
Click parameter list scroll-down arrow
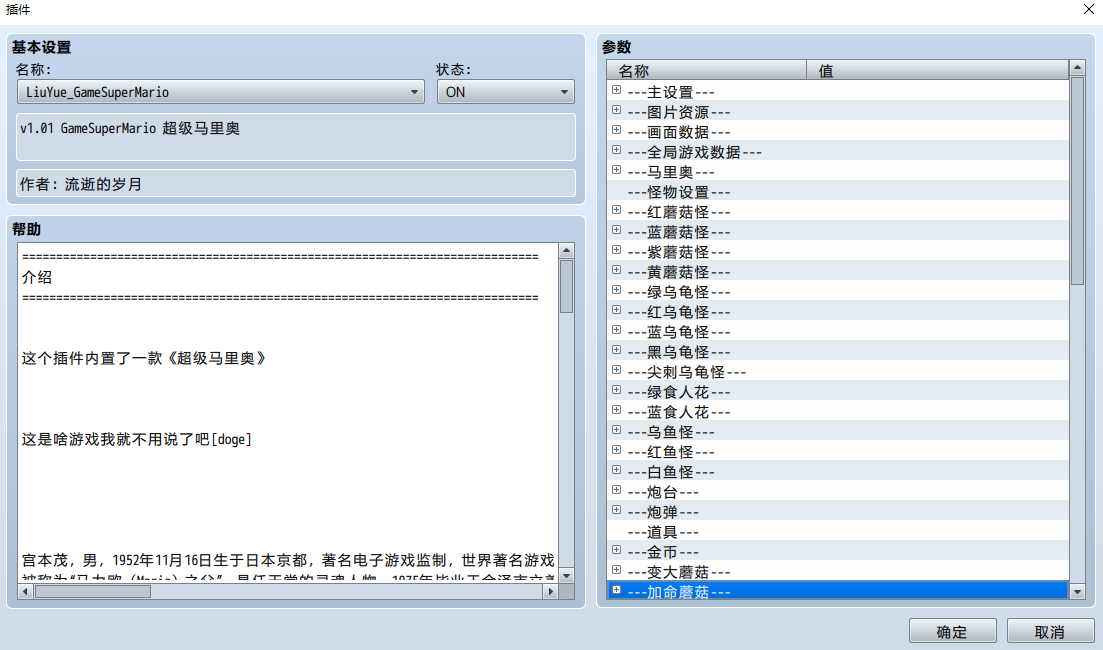coord(1077,592)
